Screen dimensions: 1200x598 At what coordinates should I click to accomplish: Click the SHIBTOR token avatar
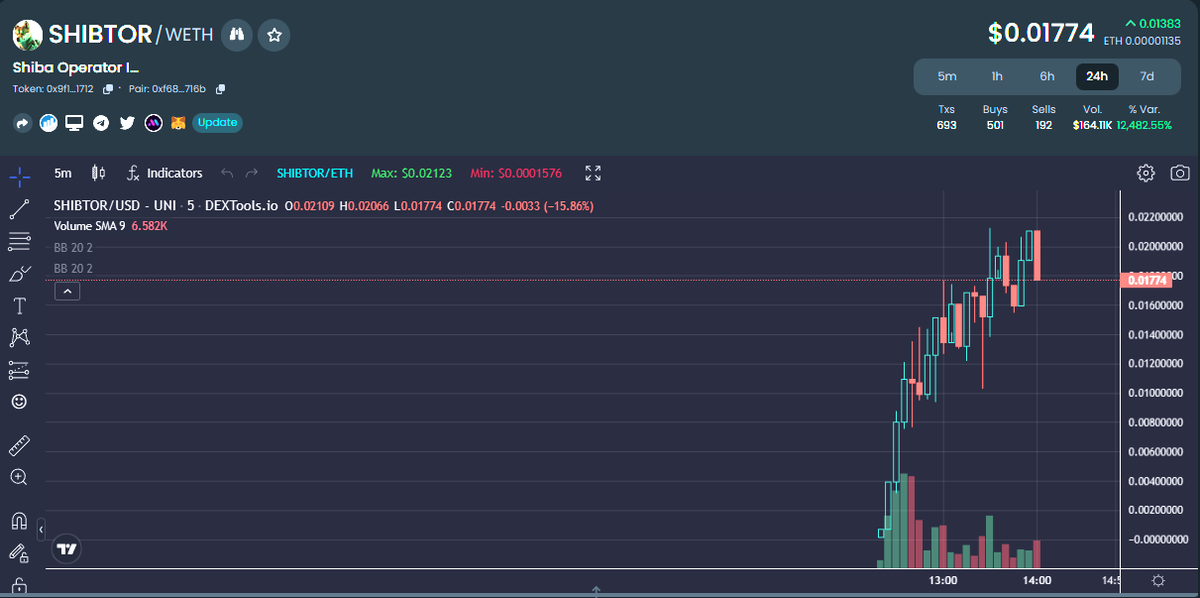tap(28, 36)
